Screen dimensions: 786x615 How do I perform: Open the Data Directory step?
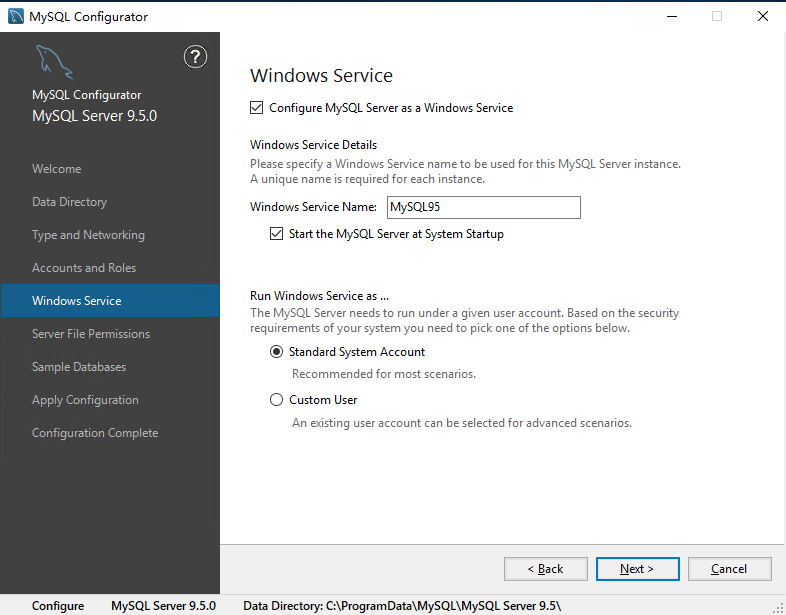tap(70, 201)
